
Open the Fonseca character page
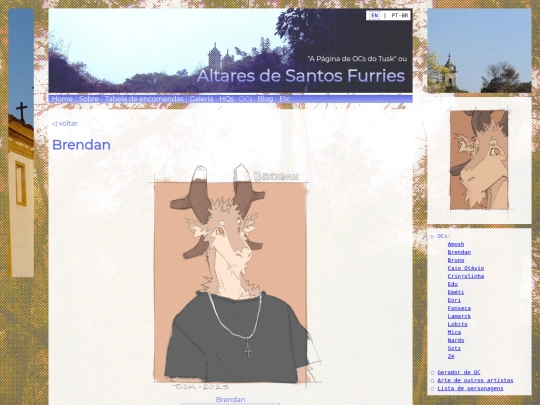[x=459, y=308]
